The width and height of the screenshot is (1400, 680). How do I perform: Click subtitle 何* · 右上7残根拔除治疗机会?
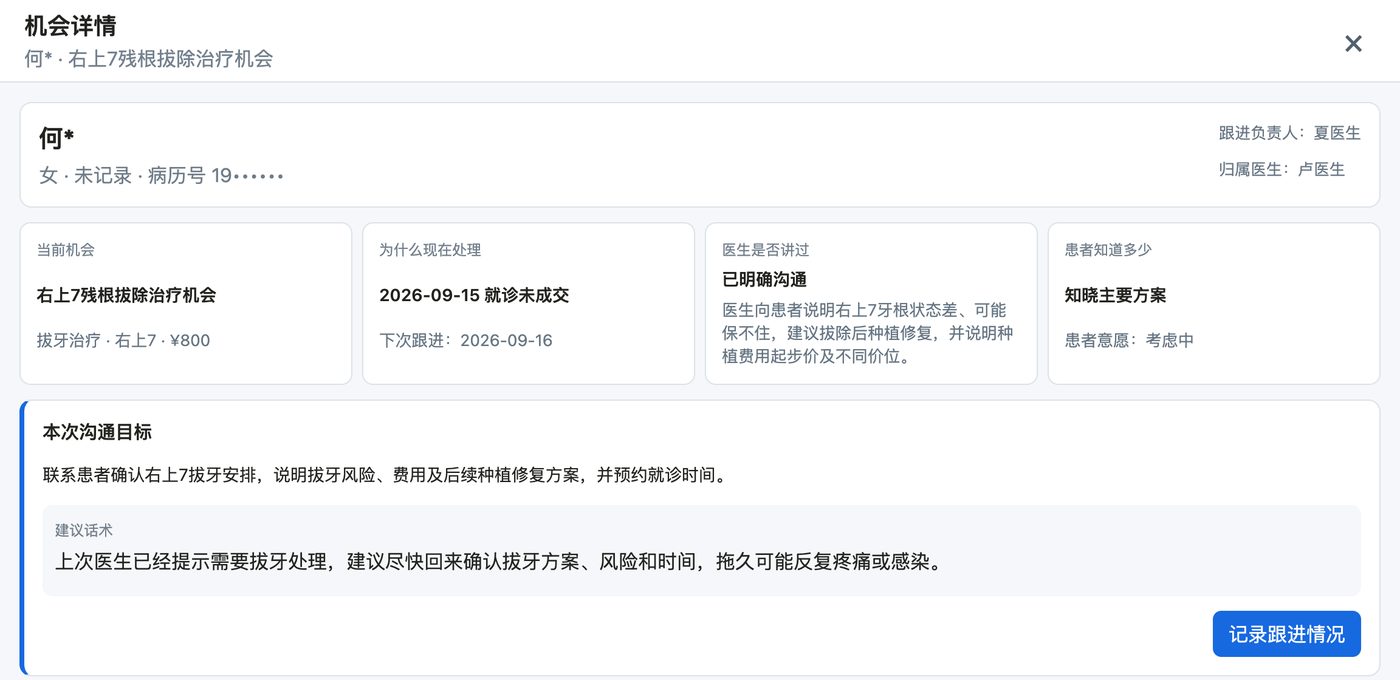pyautogui.click(x=149, y=59)
